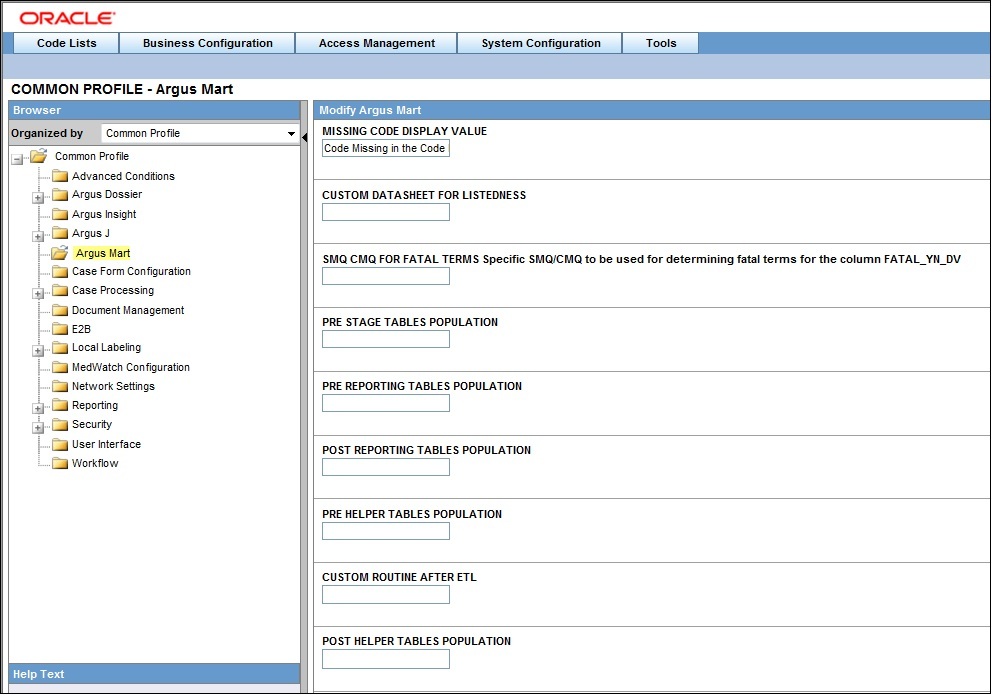This screenshot has height=697, width=993.
Task: Click the Argus Mart open-folder icon
Action: point(60,253)
